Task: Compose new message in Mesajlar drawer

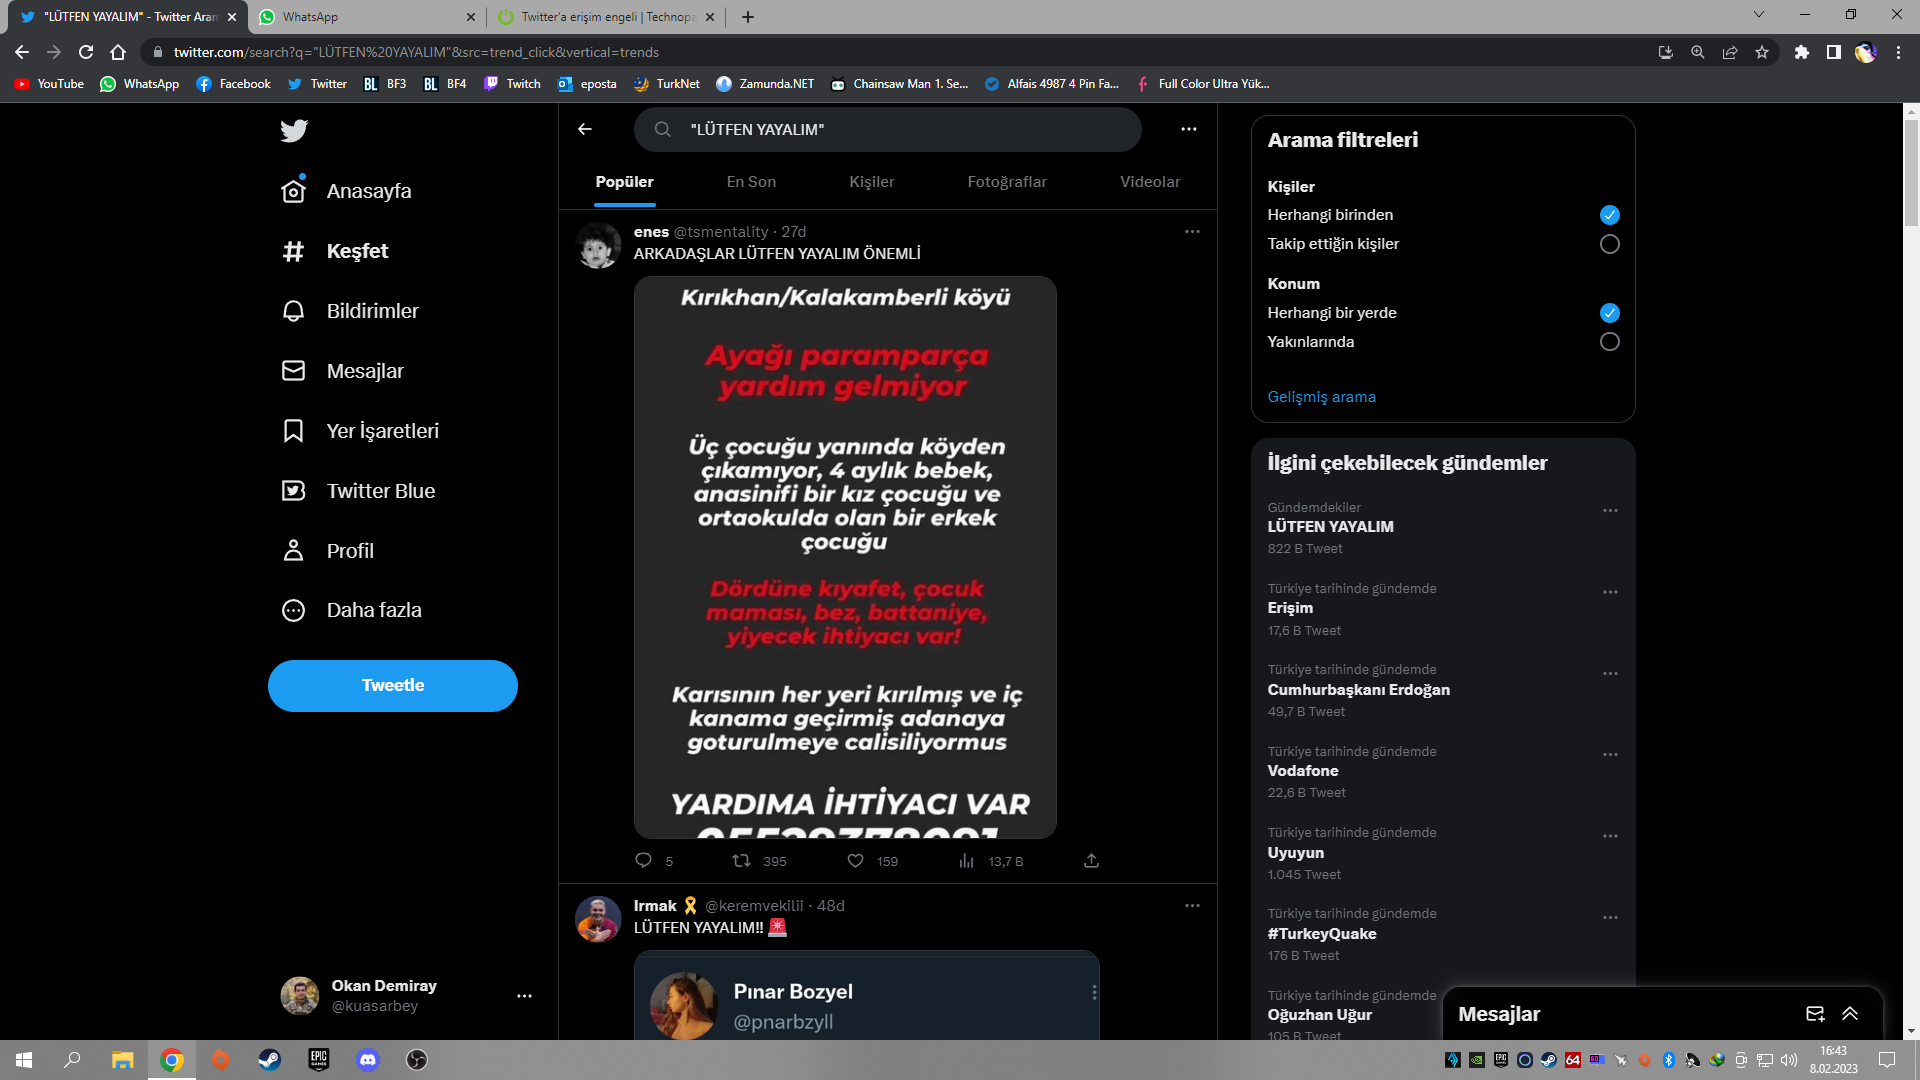Action: pos(1815,1014)
